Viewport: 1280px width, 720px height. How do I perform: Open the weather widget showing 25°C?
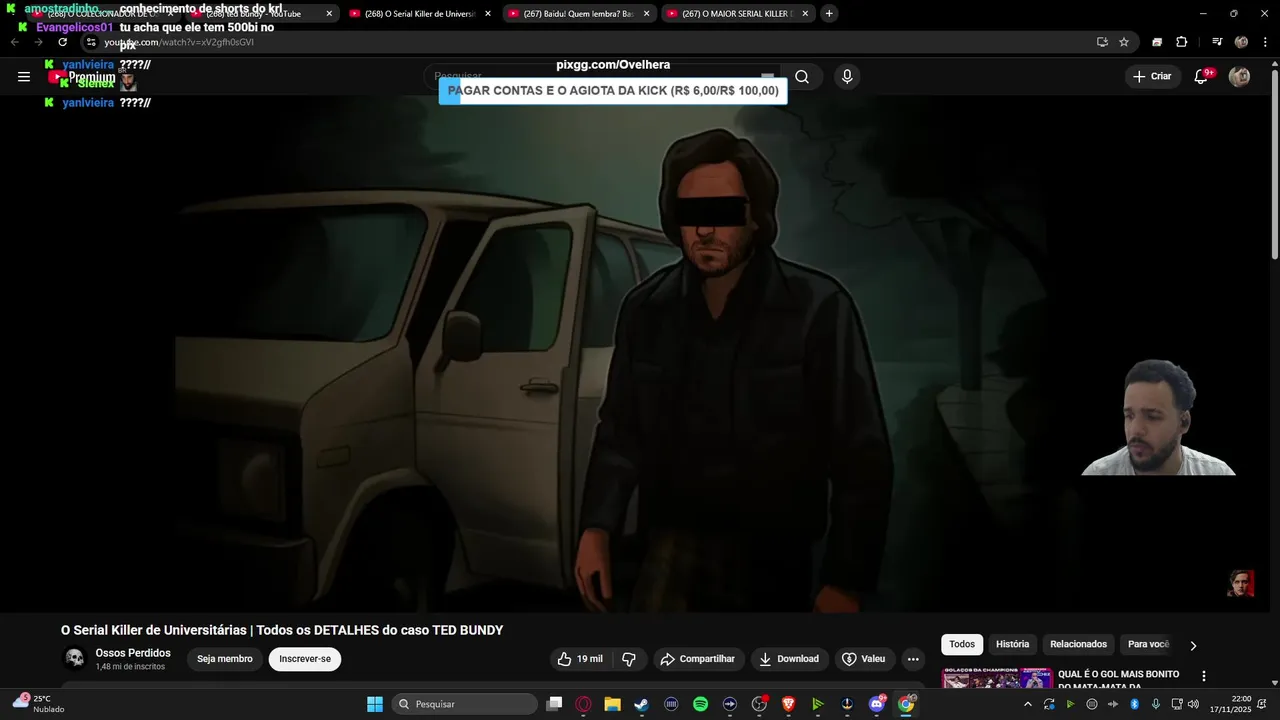click(x=38, y=704)
